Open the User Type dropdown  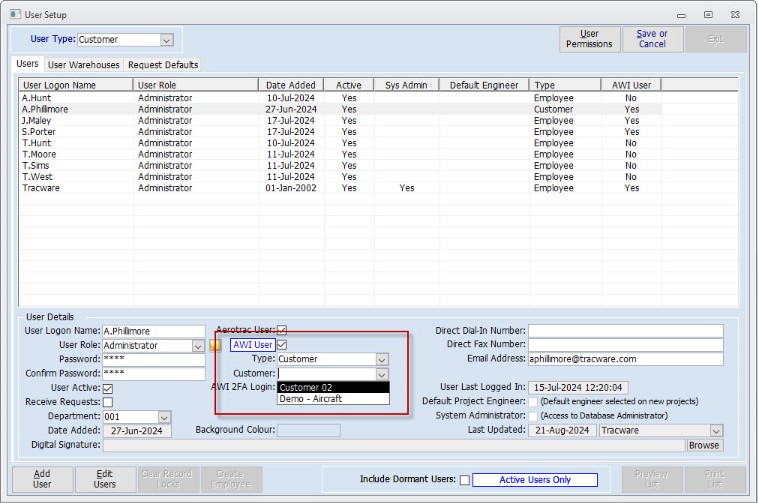(166, 40)
